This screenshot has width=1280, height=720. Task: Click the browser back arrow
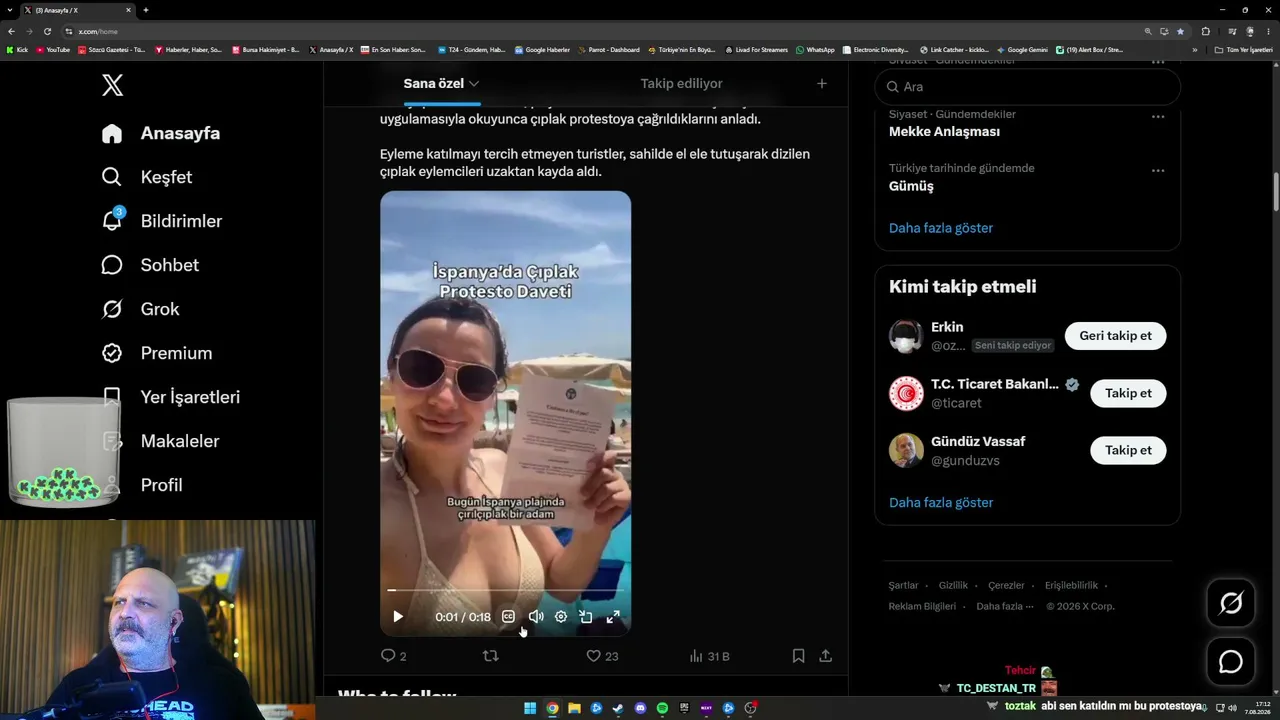point(11,31)
